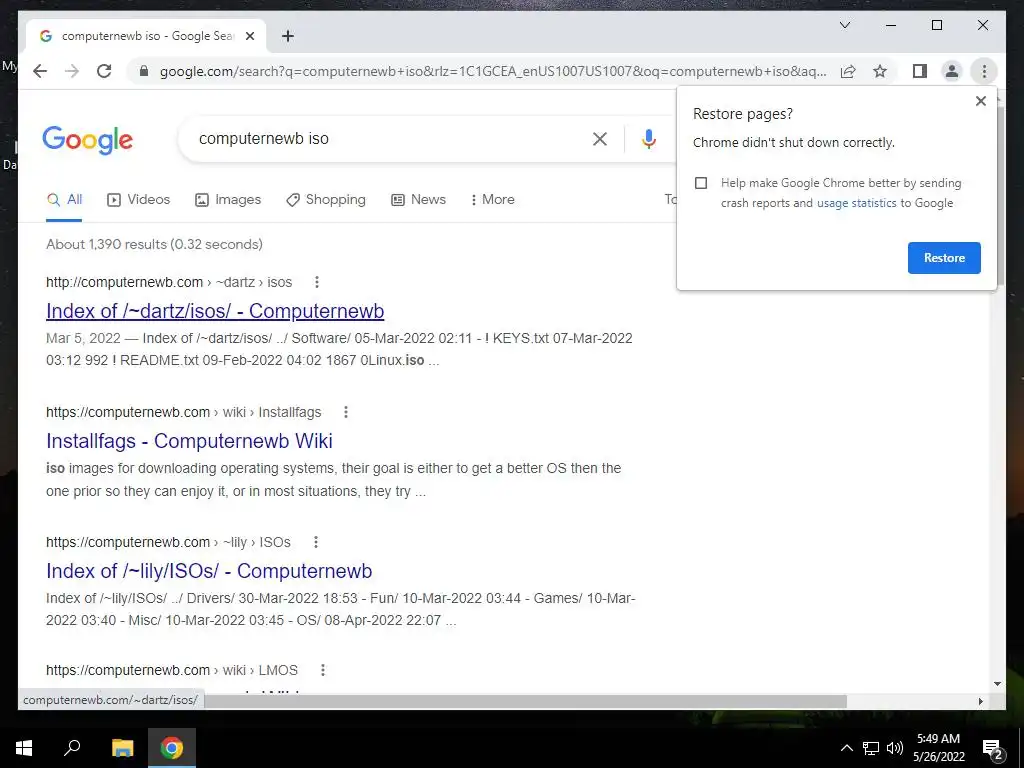Open options for ~dartz isos result
The image size is (1024, 768).
click(x=317, y=282)
